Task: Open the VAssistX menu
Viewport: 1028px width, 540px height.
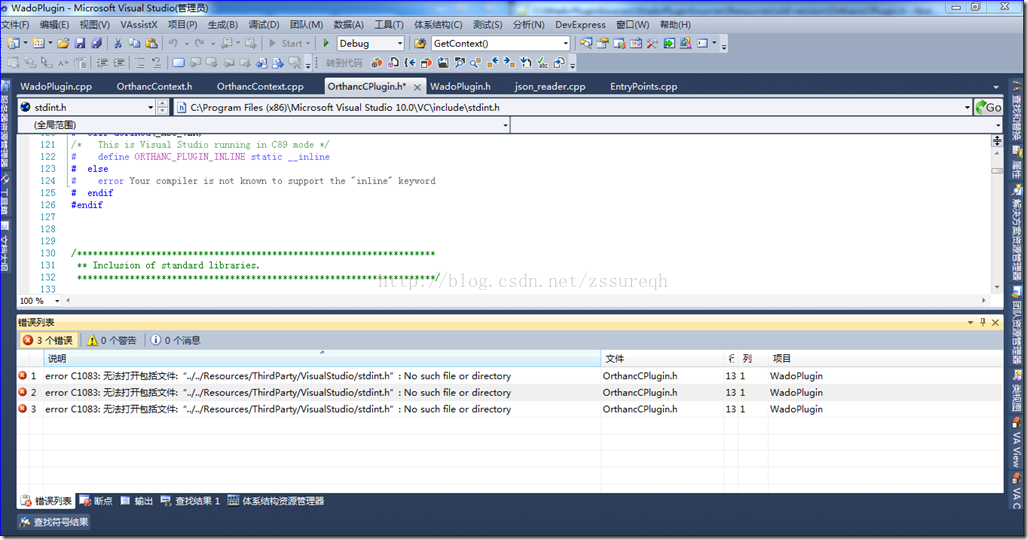Action: click(139, 24)
